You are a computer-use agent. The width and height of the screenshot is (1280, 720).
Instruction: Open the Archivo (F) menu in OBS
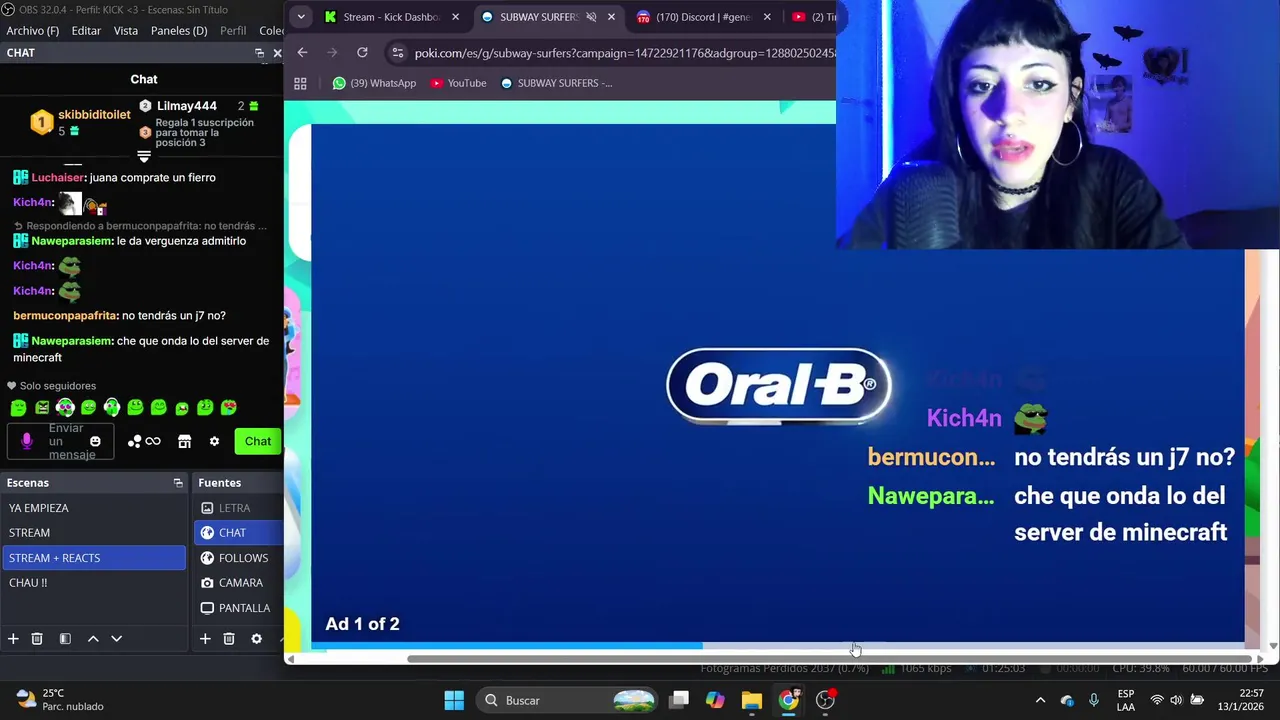[x=33, y=31]
